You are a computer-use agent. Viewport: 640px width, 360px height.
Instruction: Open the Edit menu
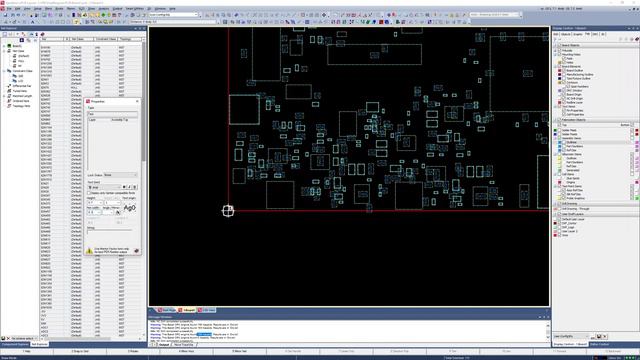[x=18, y=9]
